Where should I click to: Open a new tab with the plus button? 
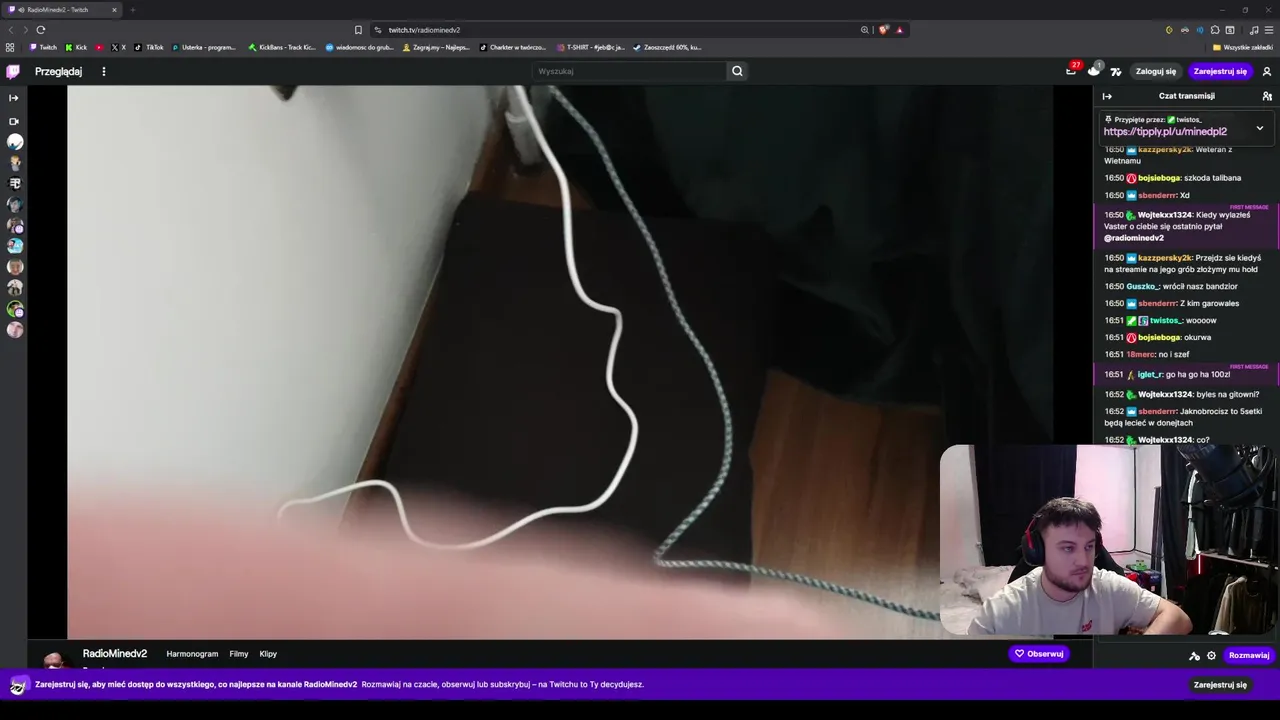[132, 10]
